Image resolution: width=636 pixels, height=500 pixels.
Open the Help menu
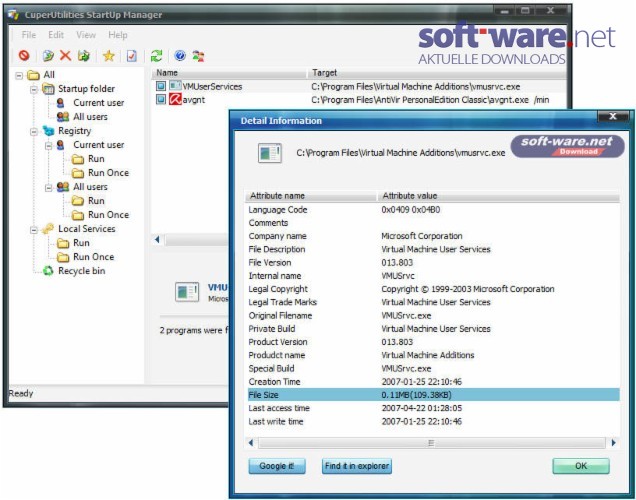click(118, 35)
